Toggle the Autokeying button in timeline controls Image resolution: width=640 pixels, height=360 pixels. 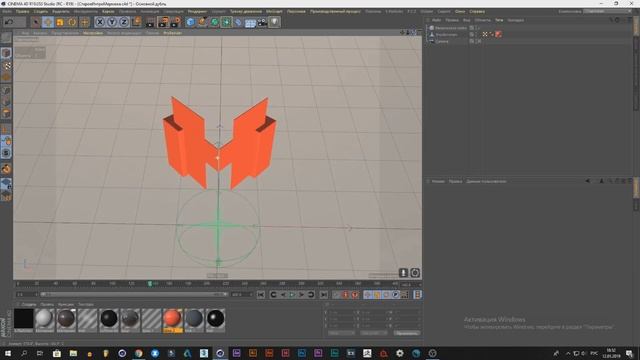[x=346, y=295]
